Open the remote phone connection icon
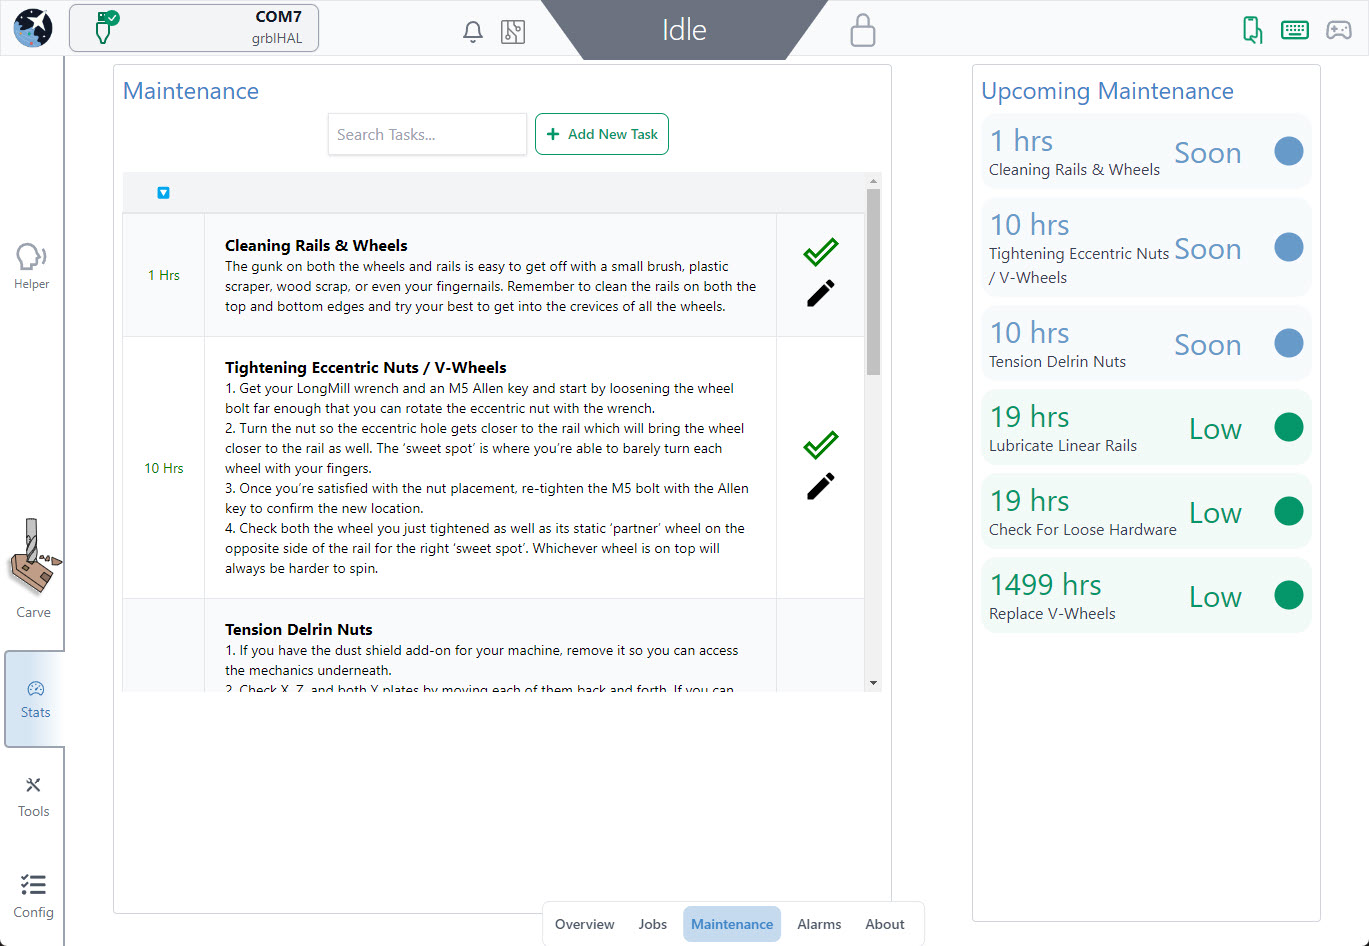The image size is (1369, 946). (1252, 30)
